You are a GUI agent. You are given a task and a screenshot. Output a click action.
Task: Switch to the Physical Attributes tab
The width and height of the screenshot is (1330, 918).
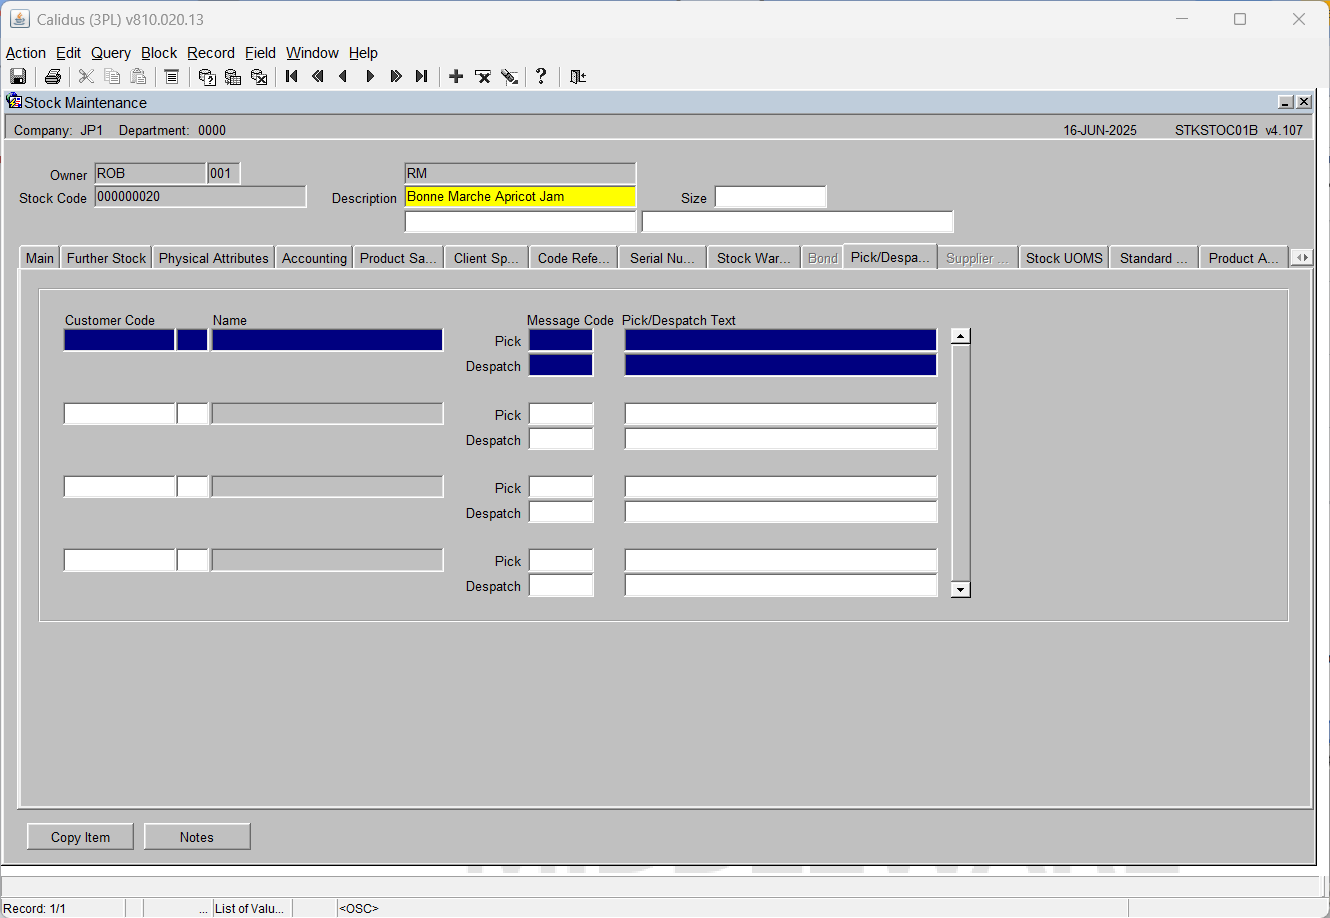click(214, 258)
